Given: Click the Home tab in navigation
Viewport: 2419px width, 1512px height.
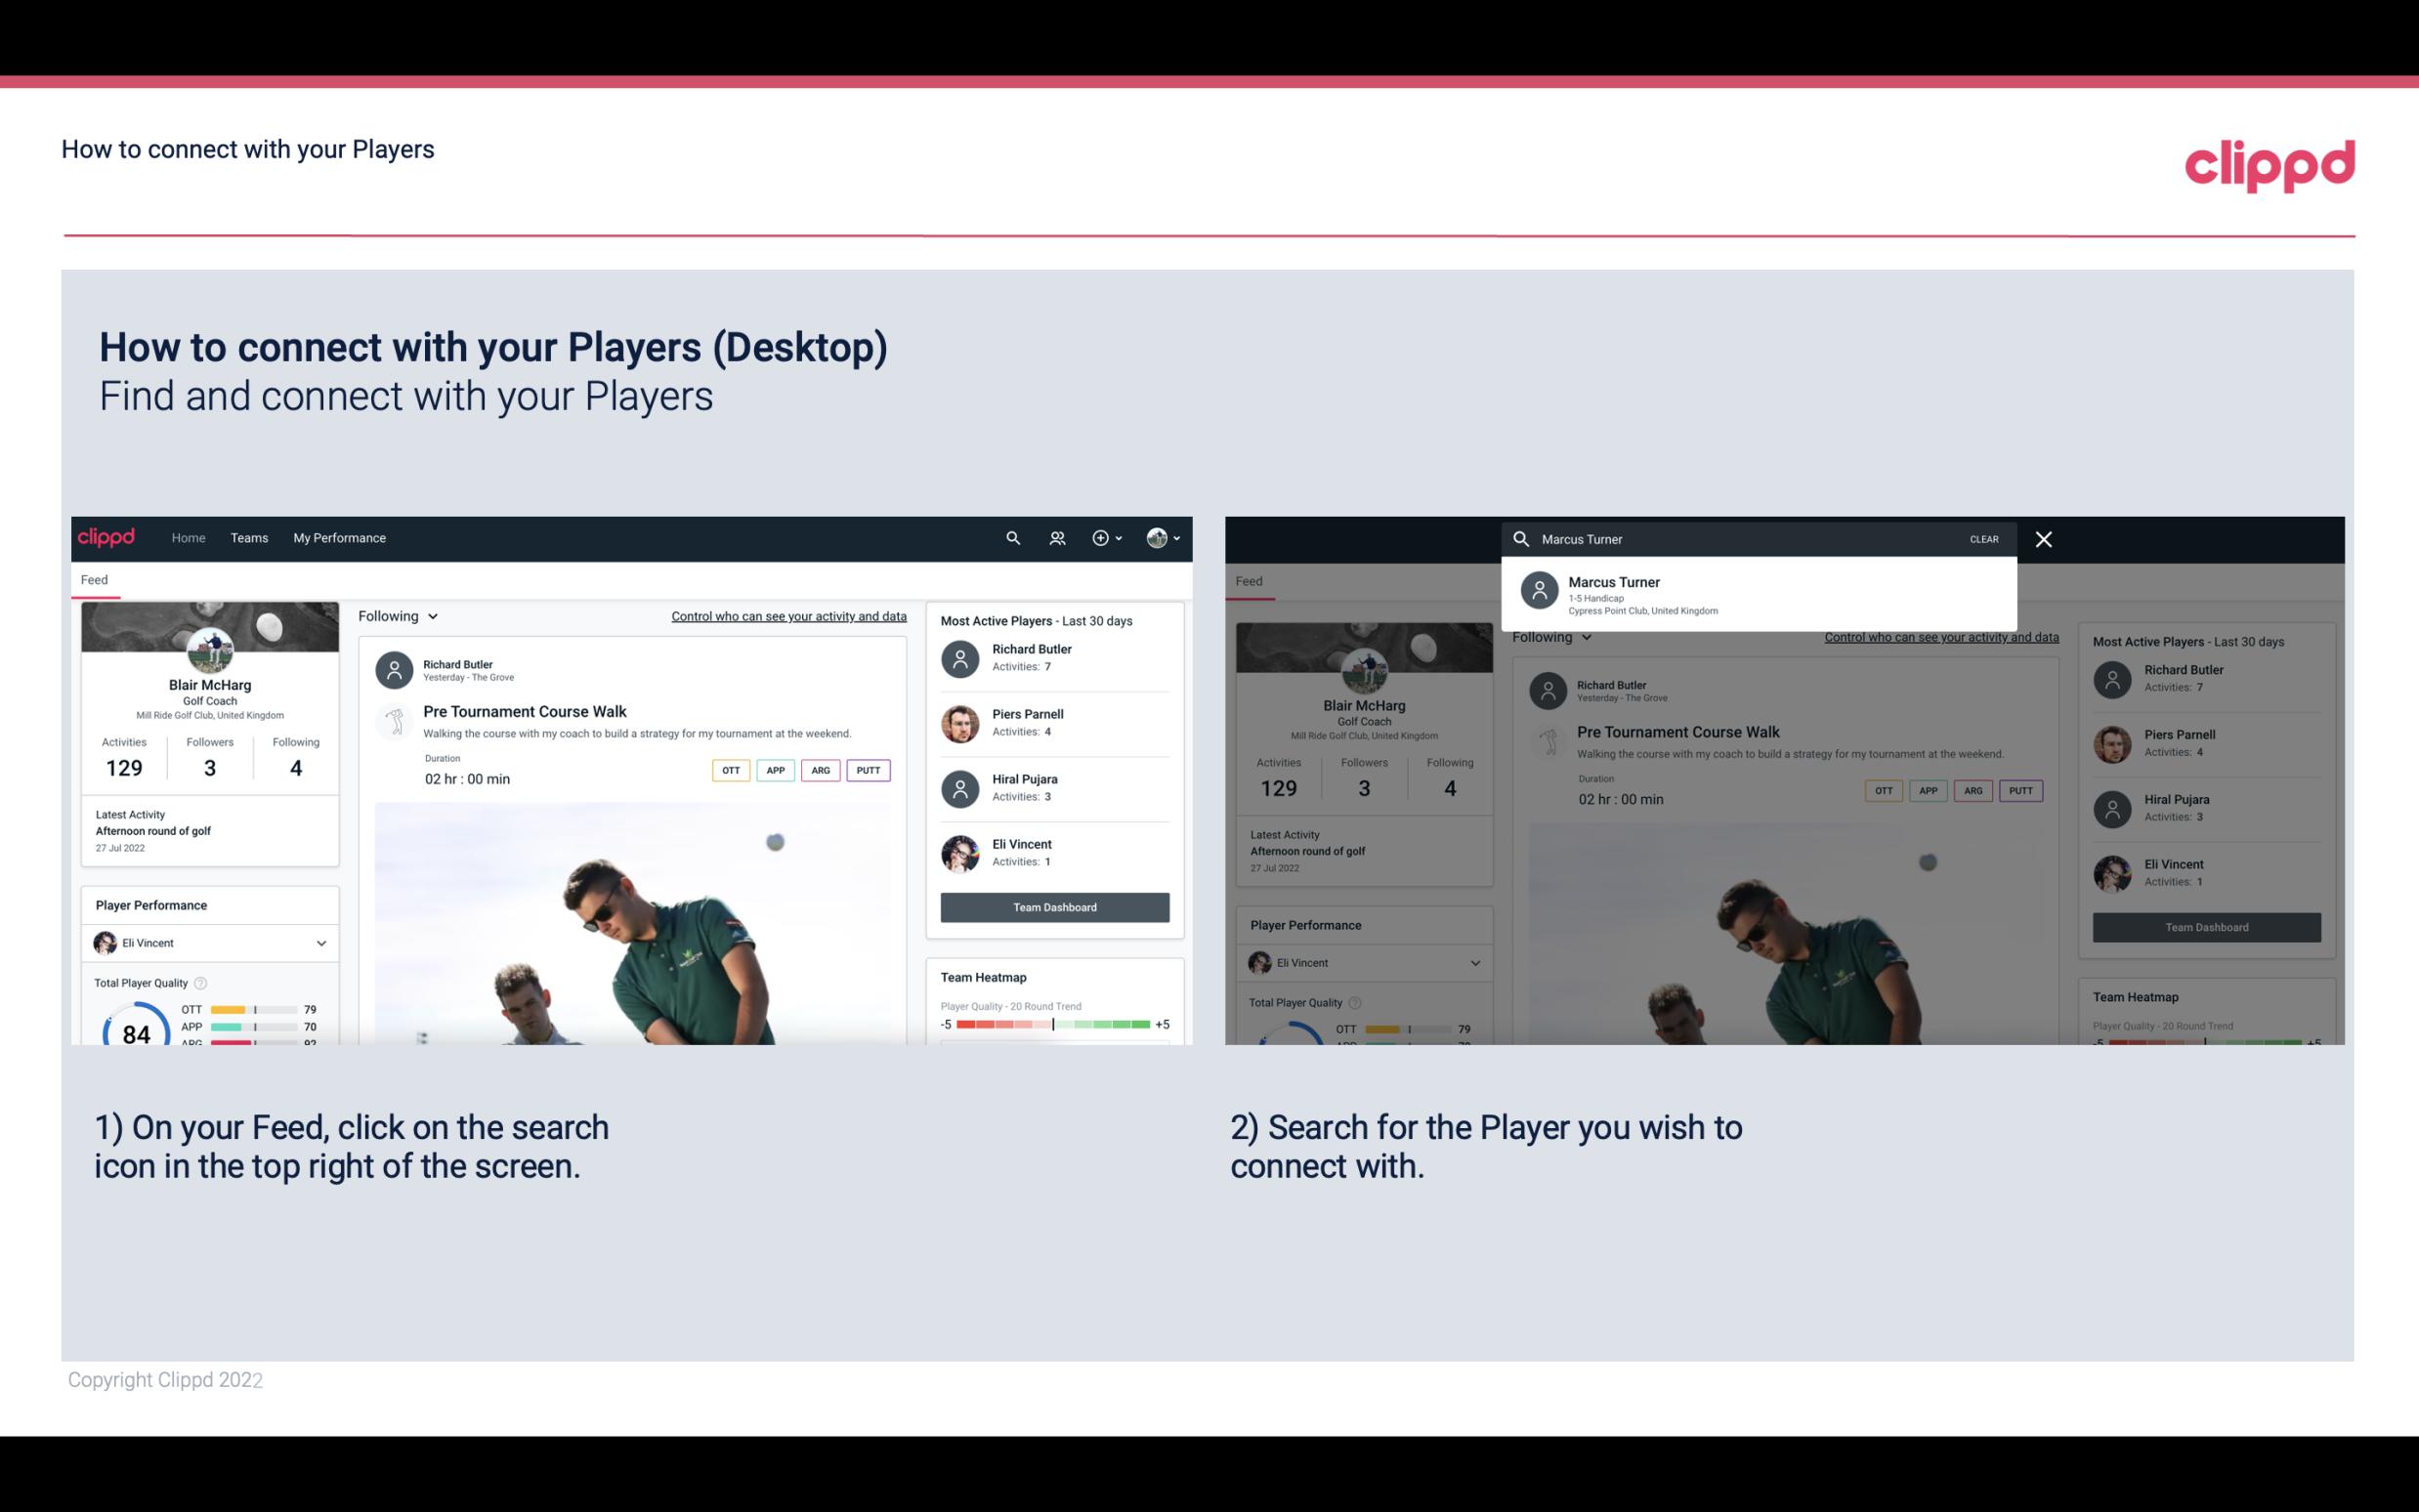Looking at the screenshot, I should click(187, 538).
